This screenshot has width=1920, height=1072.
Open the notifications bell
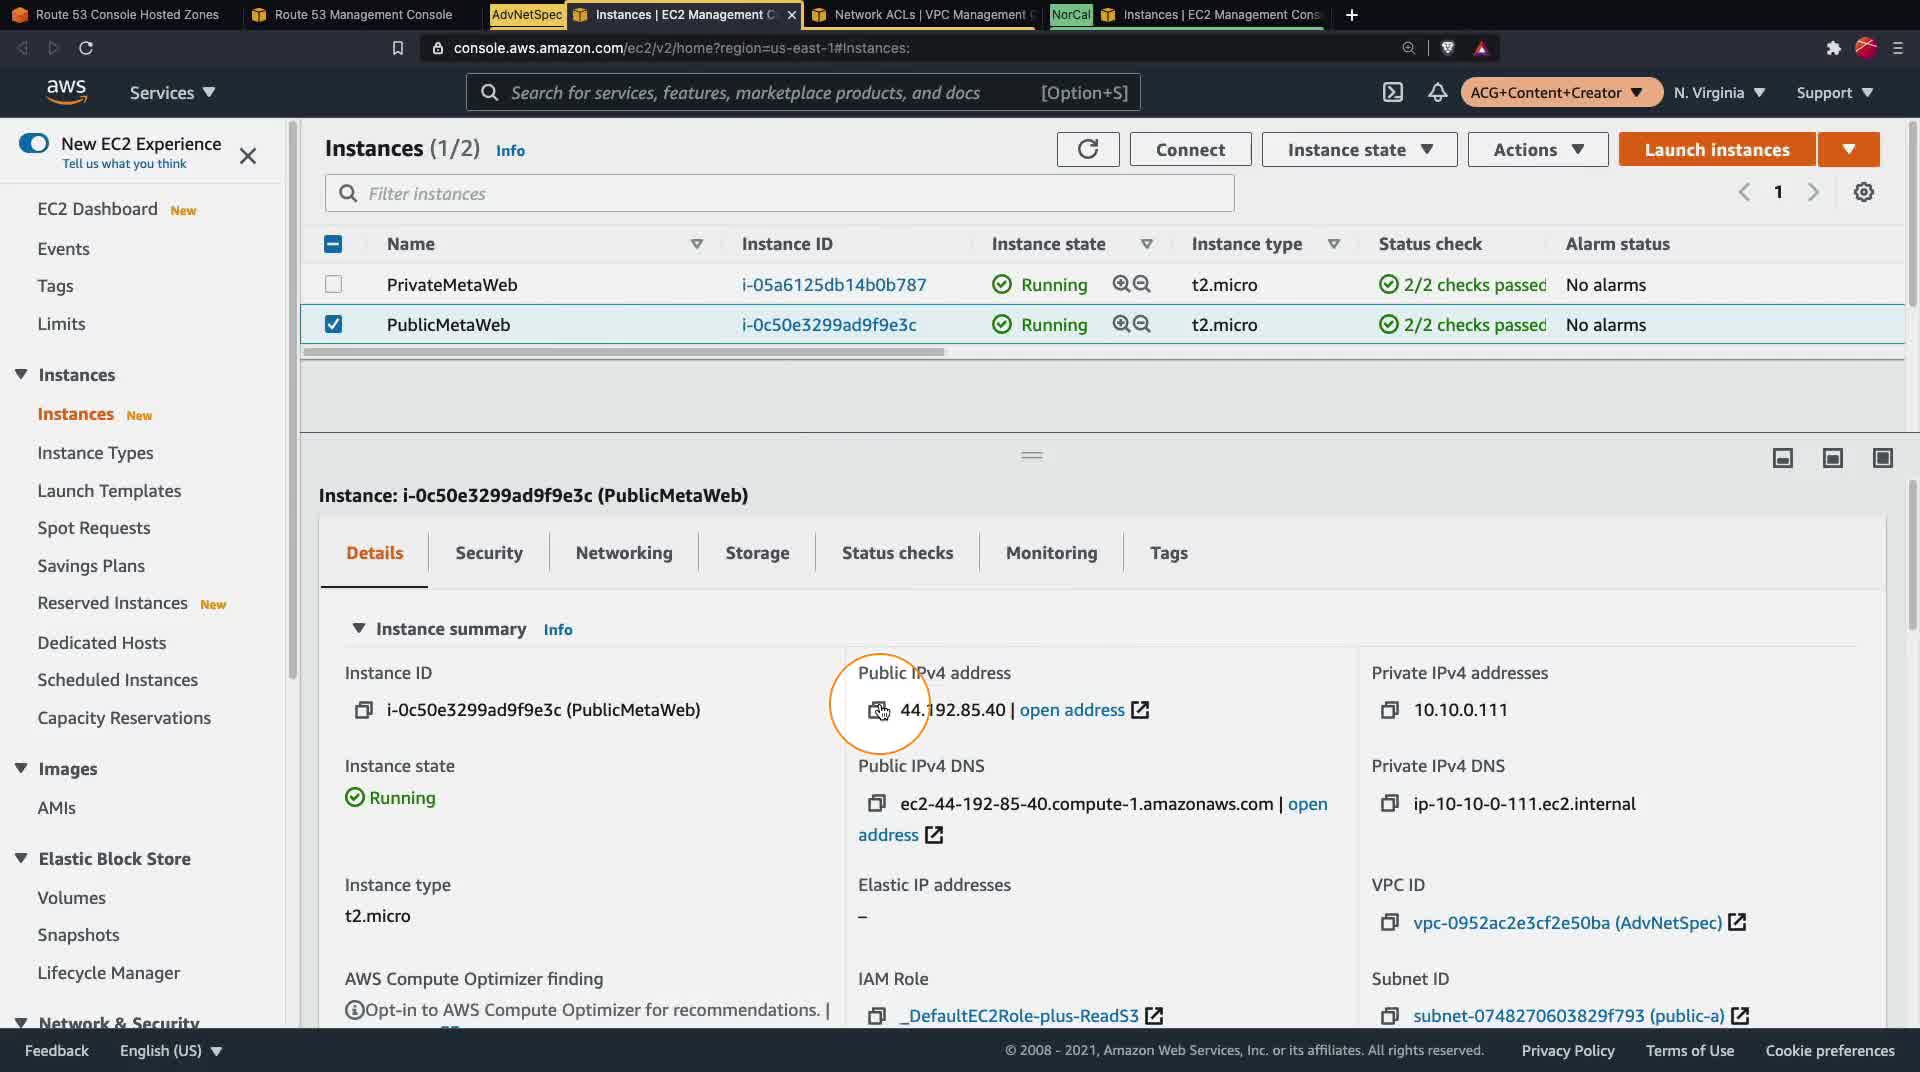1437,92
